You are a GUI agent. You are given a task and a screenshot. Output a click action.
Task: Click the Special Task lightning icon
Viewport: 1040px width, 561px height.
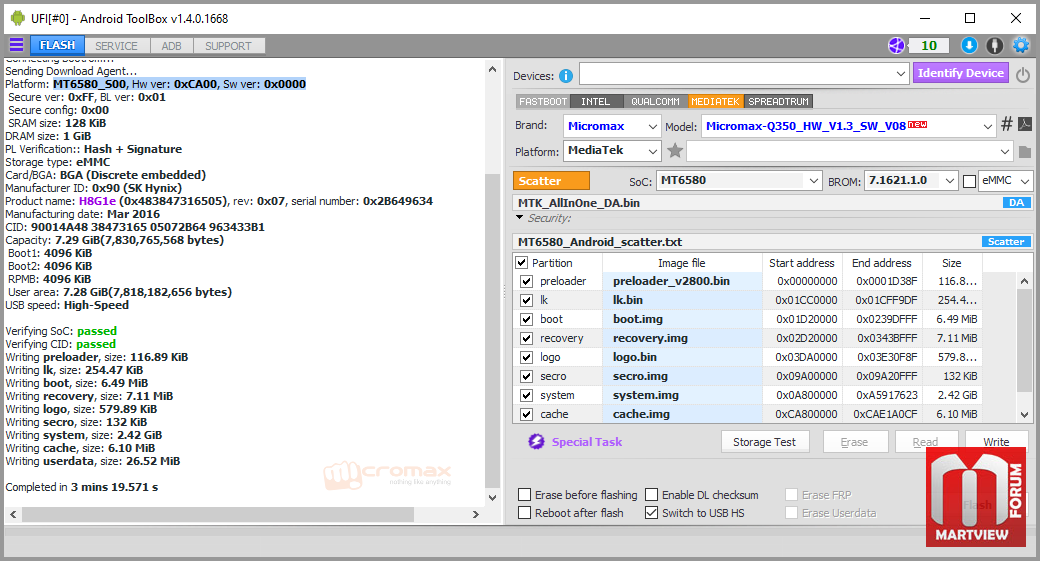[536, 442]
